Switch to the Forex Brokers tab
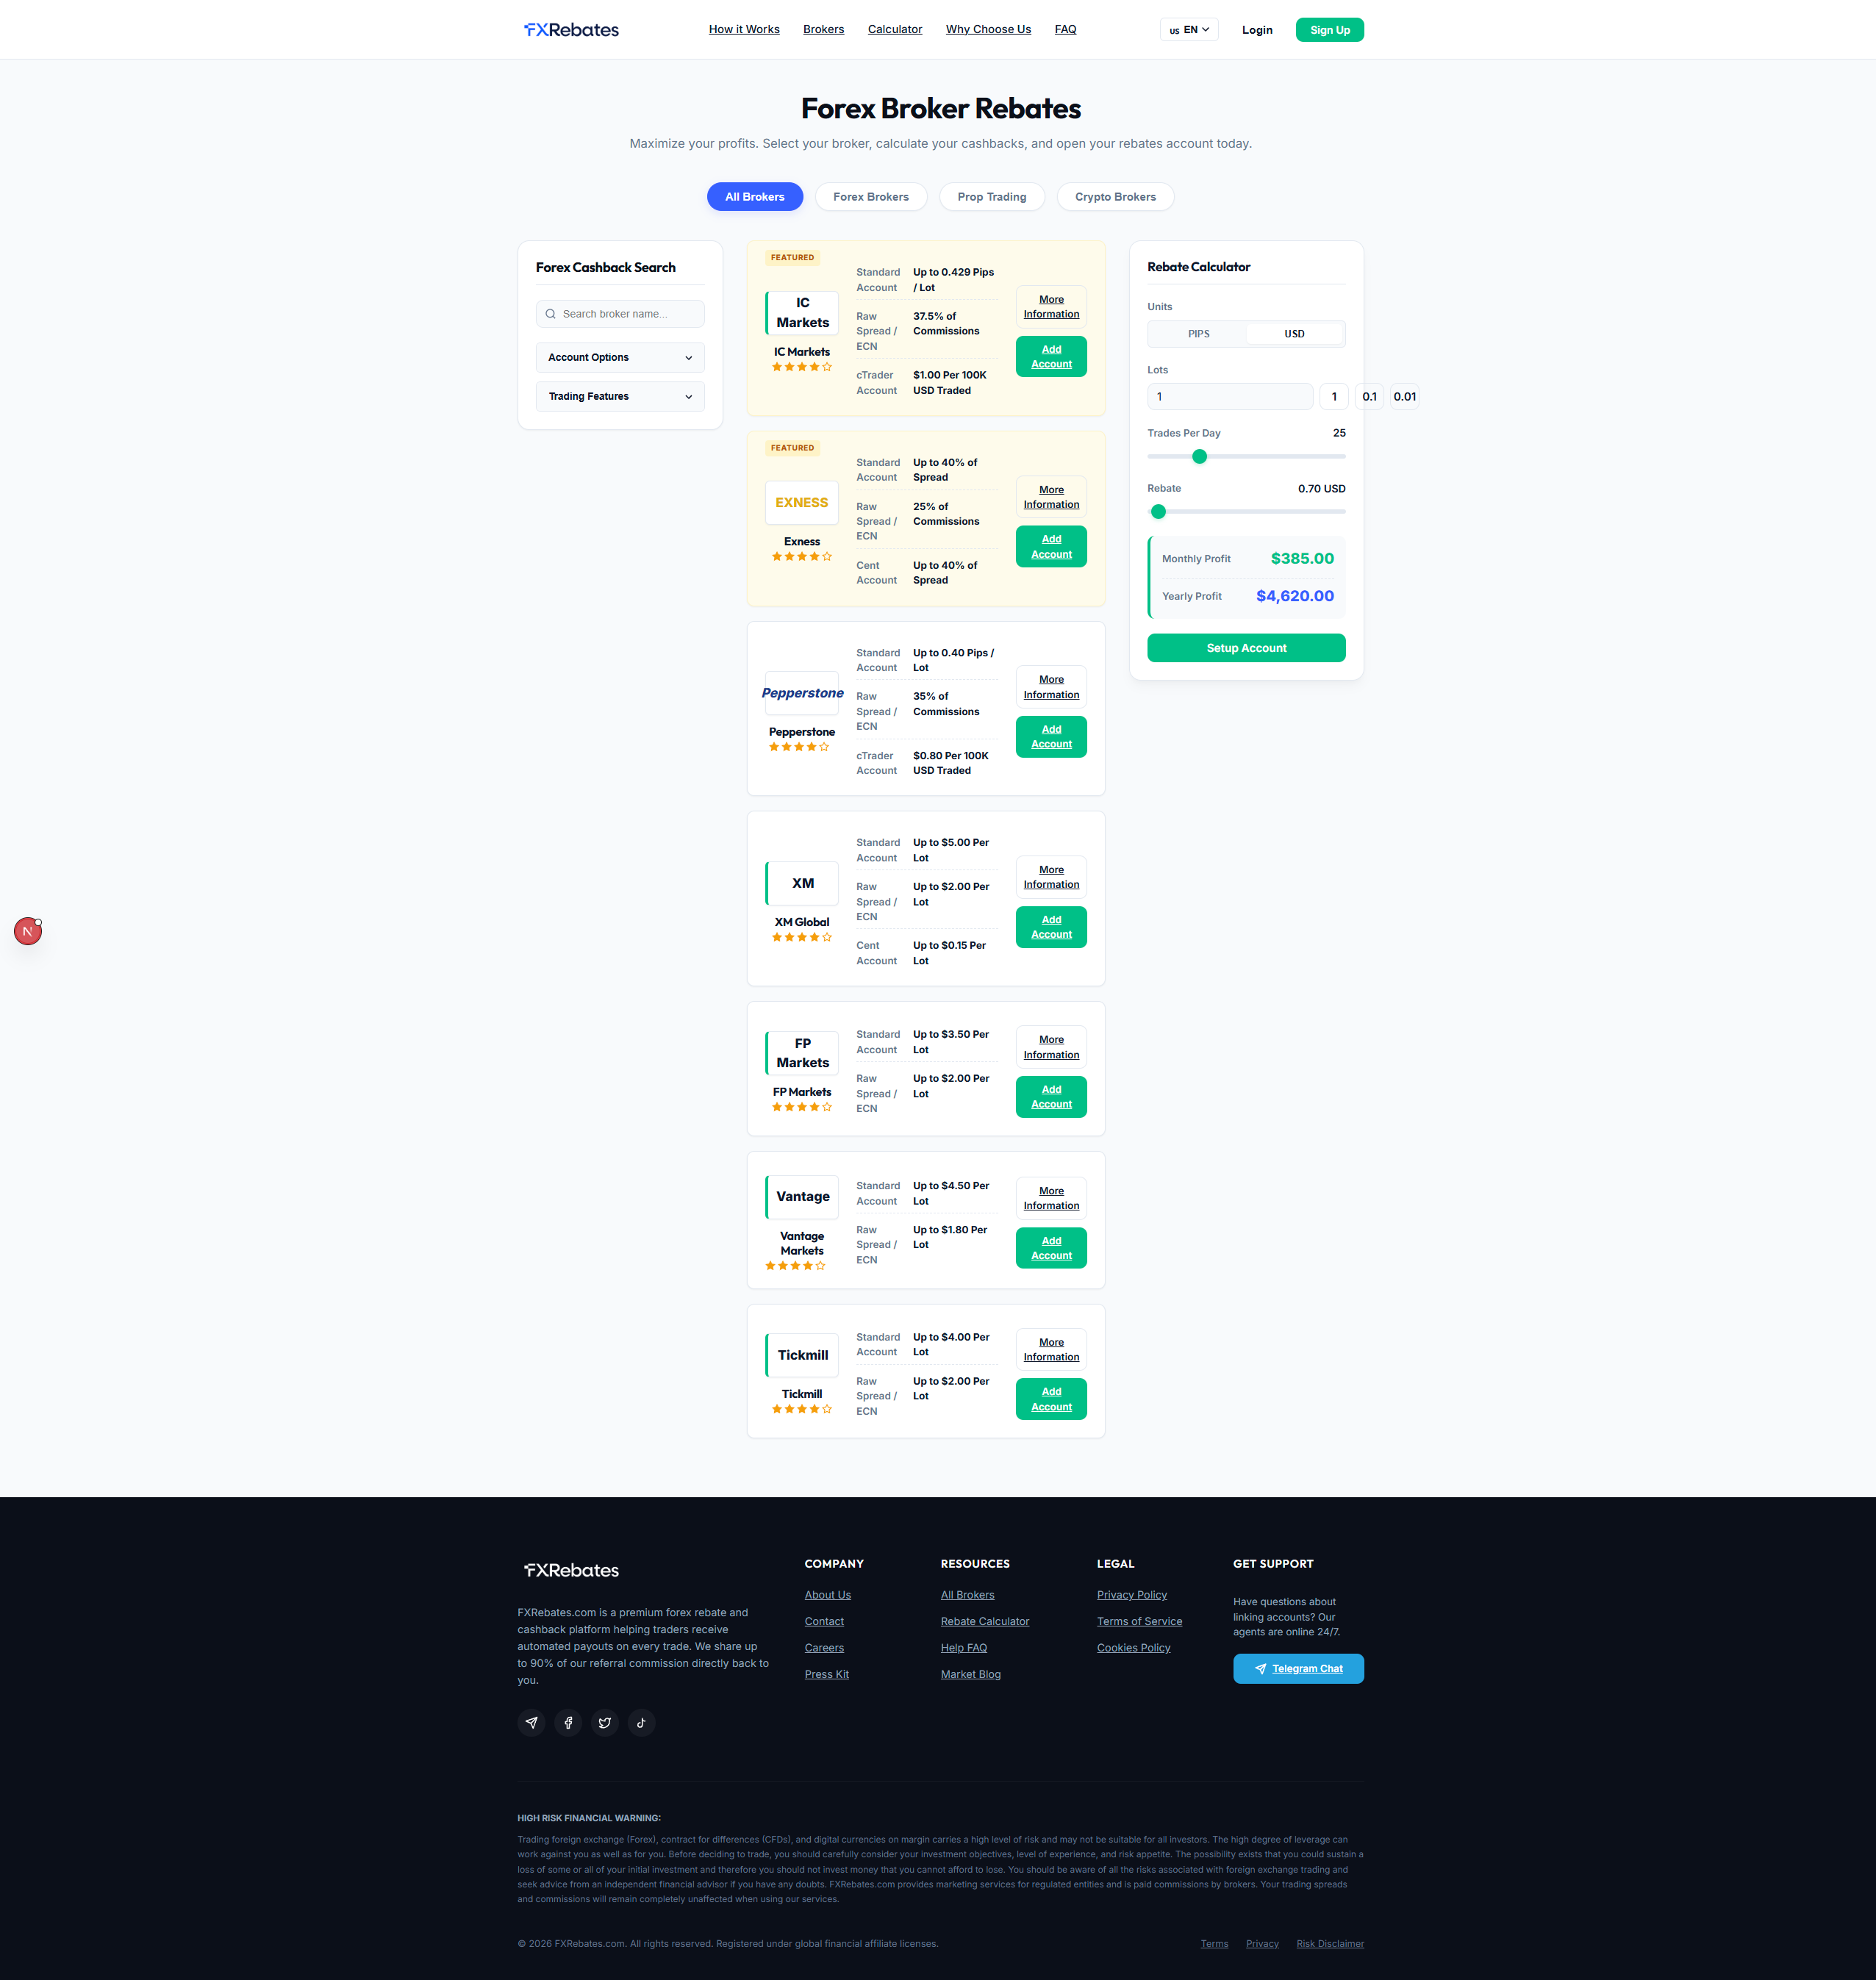 point(871,197)
